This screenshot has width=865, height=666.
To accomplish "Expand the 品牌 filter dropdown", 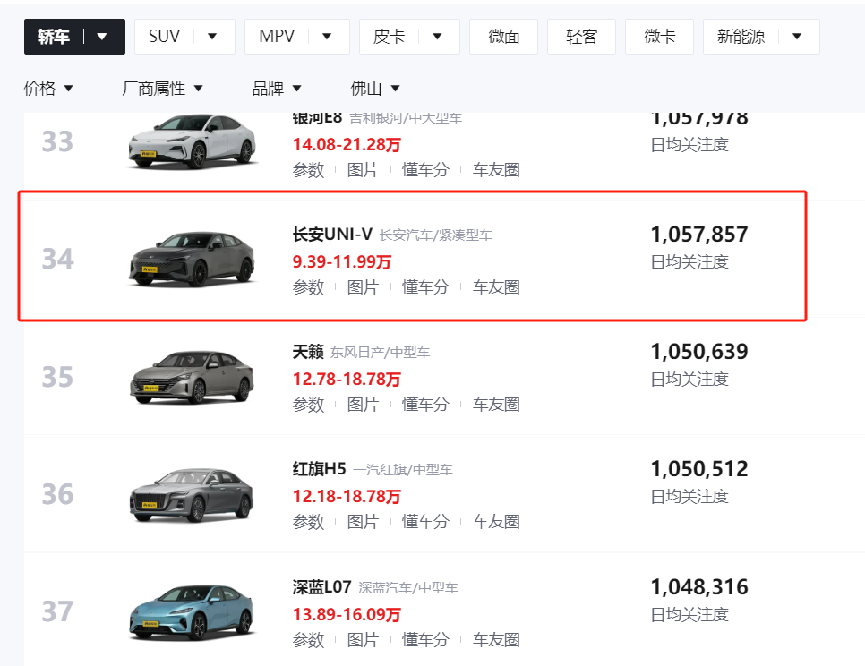I will (276, 89).
